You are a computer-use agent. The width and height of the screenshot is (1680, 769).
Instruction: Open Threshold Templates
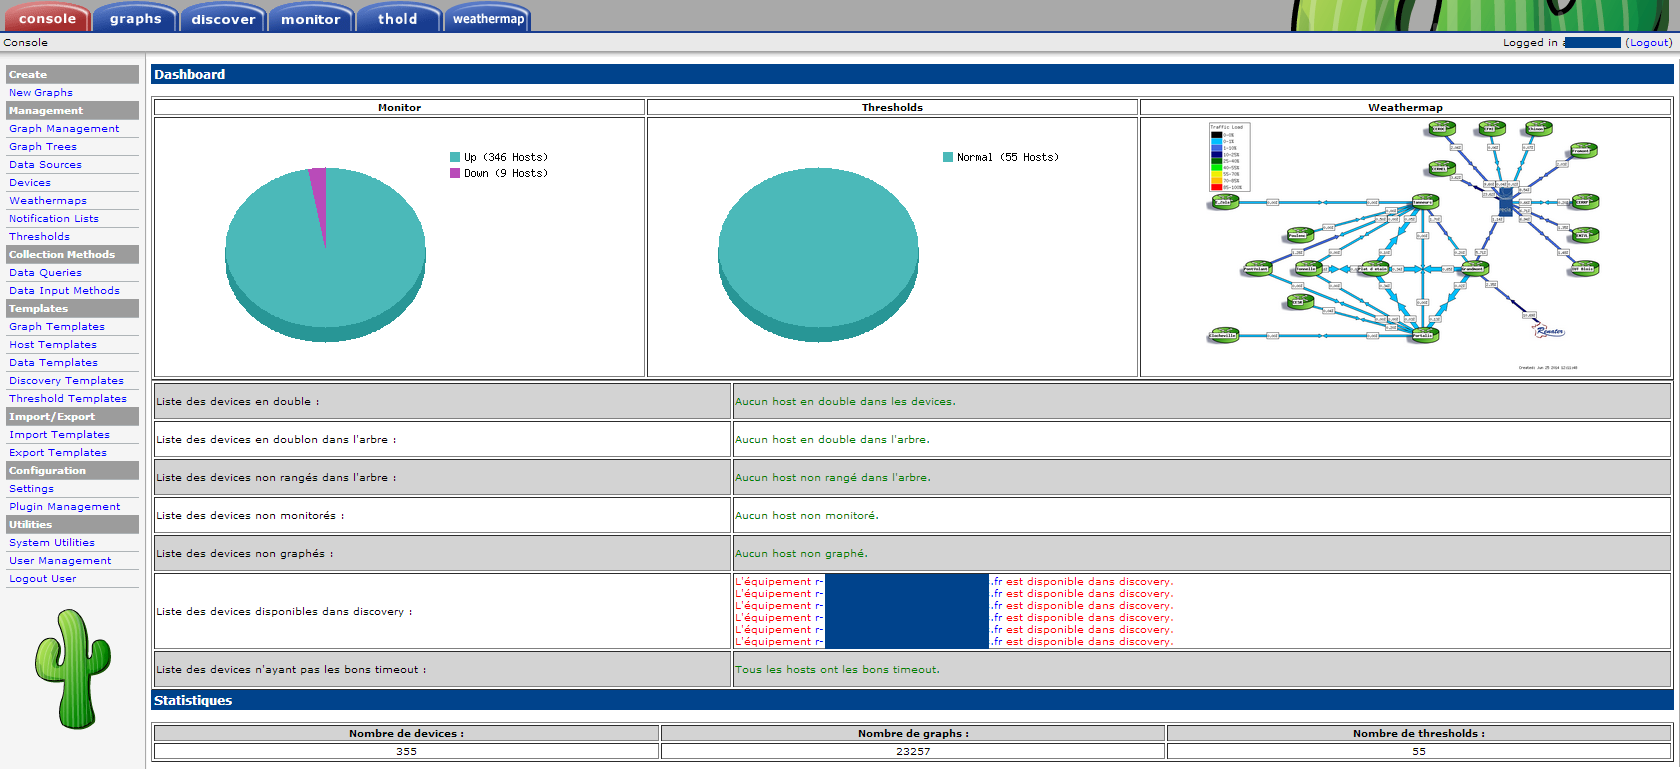(x=68, y=398)
